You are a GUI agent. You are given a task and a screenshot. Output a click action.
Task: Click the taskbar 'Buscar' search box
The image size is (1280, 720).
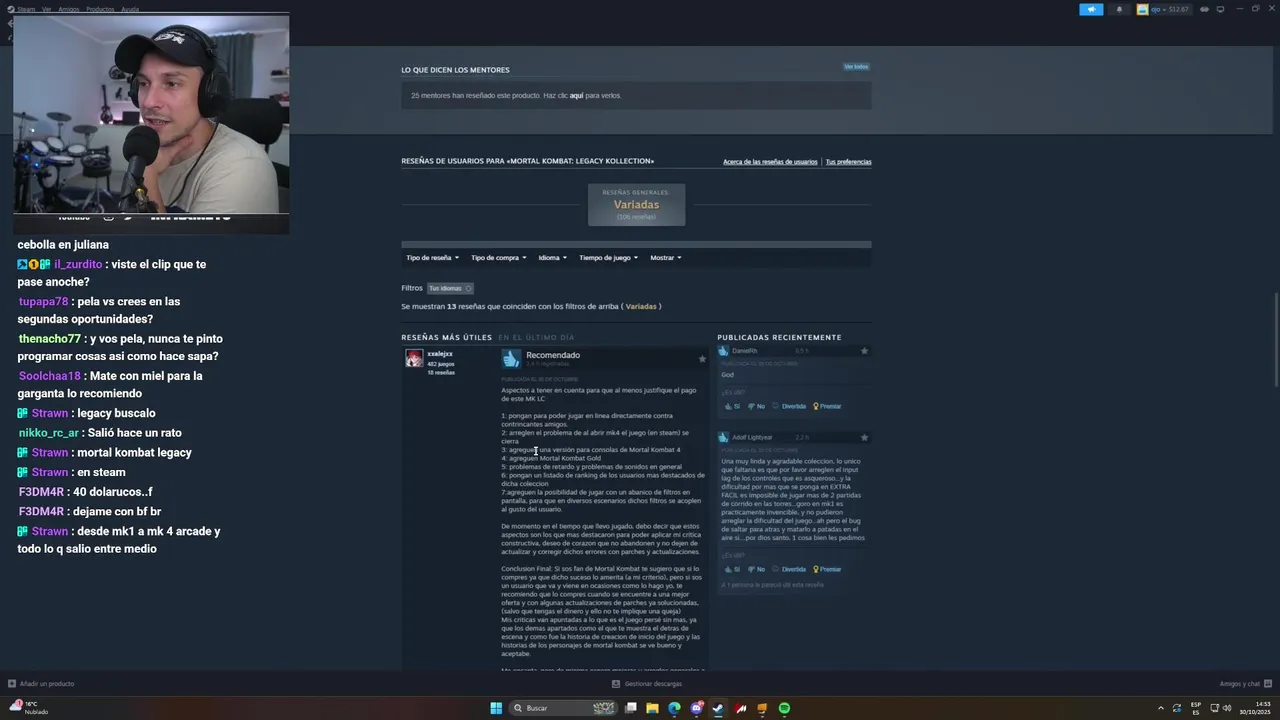coord(565,708)
